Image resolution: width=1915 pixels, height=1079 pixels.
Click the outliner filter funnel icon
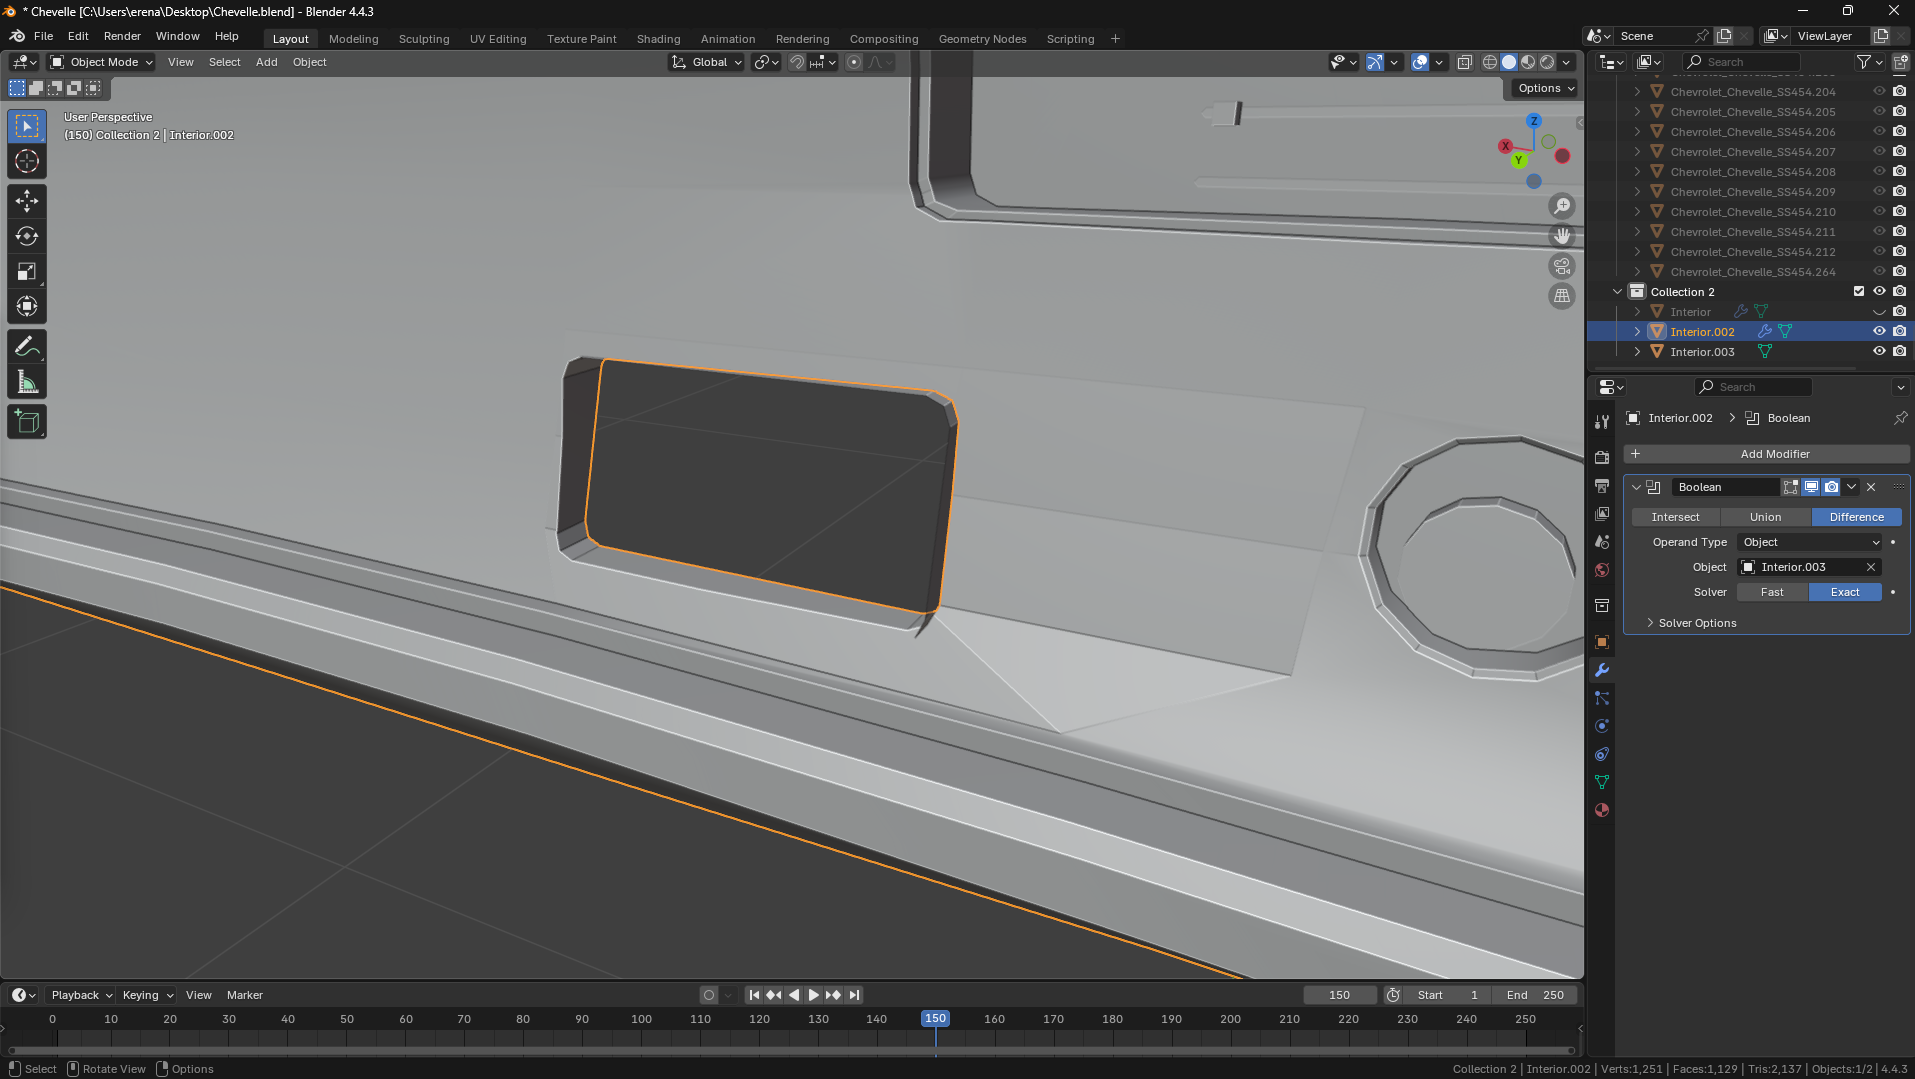coord(1864,62)
